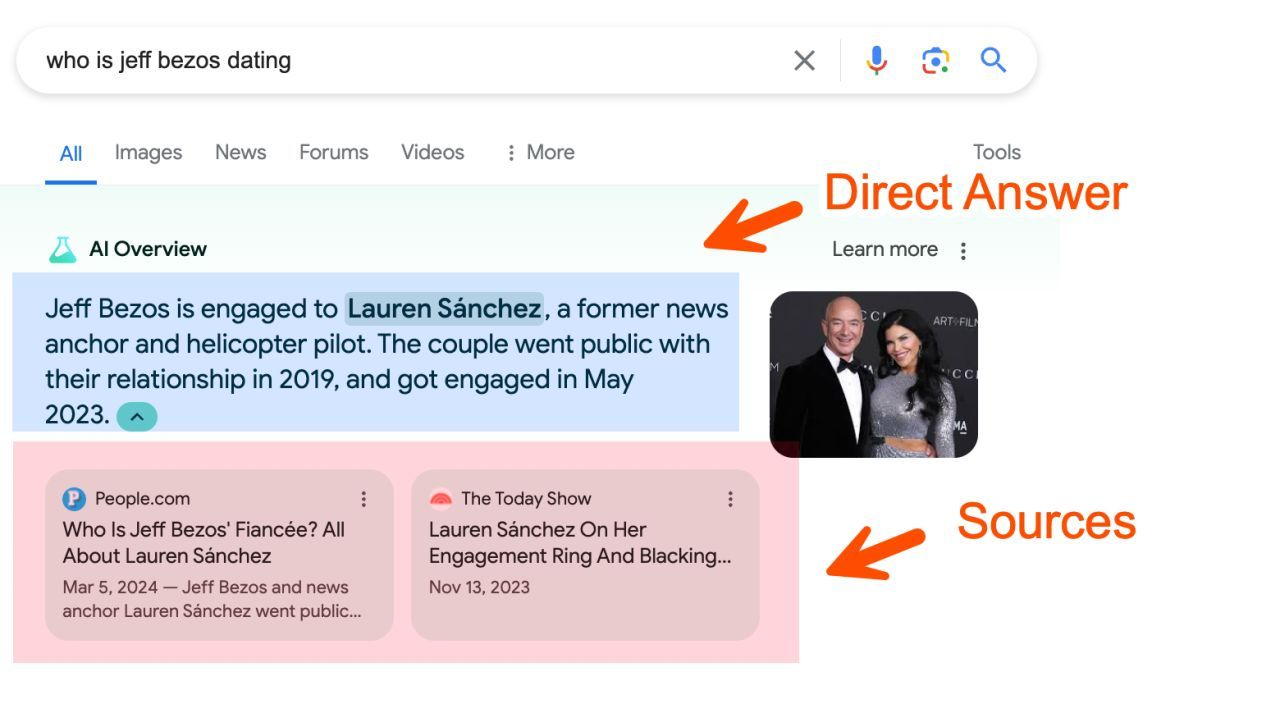Collapse the AI Overview answer chevron
This screenshot has height=704, width=1280.
(x=137, y=416)
